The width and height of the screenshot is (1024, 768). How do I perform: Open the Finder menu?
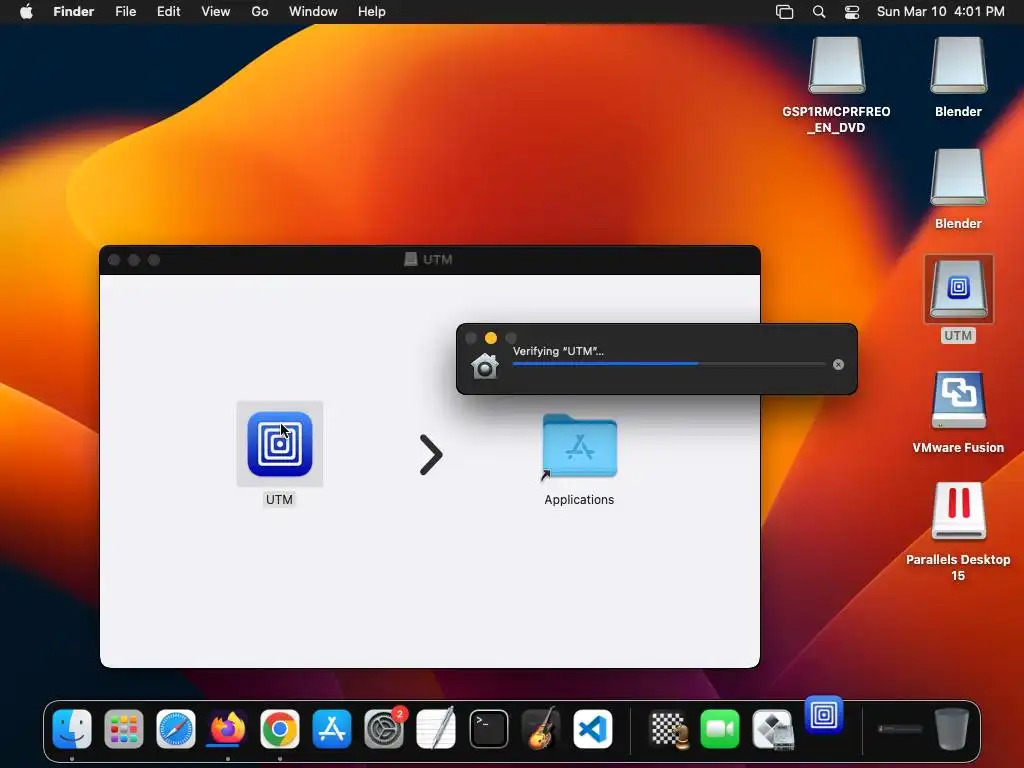pos(73,12)
